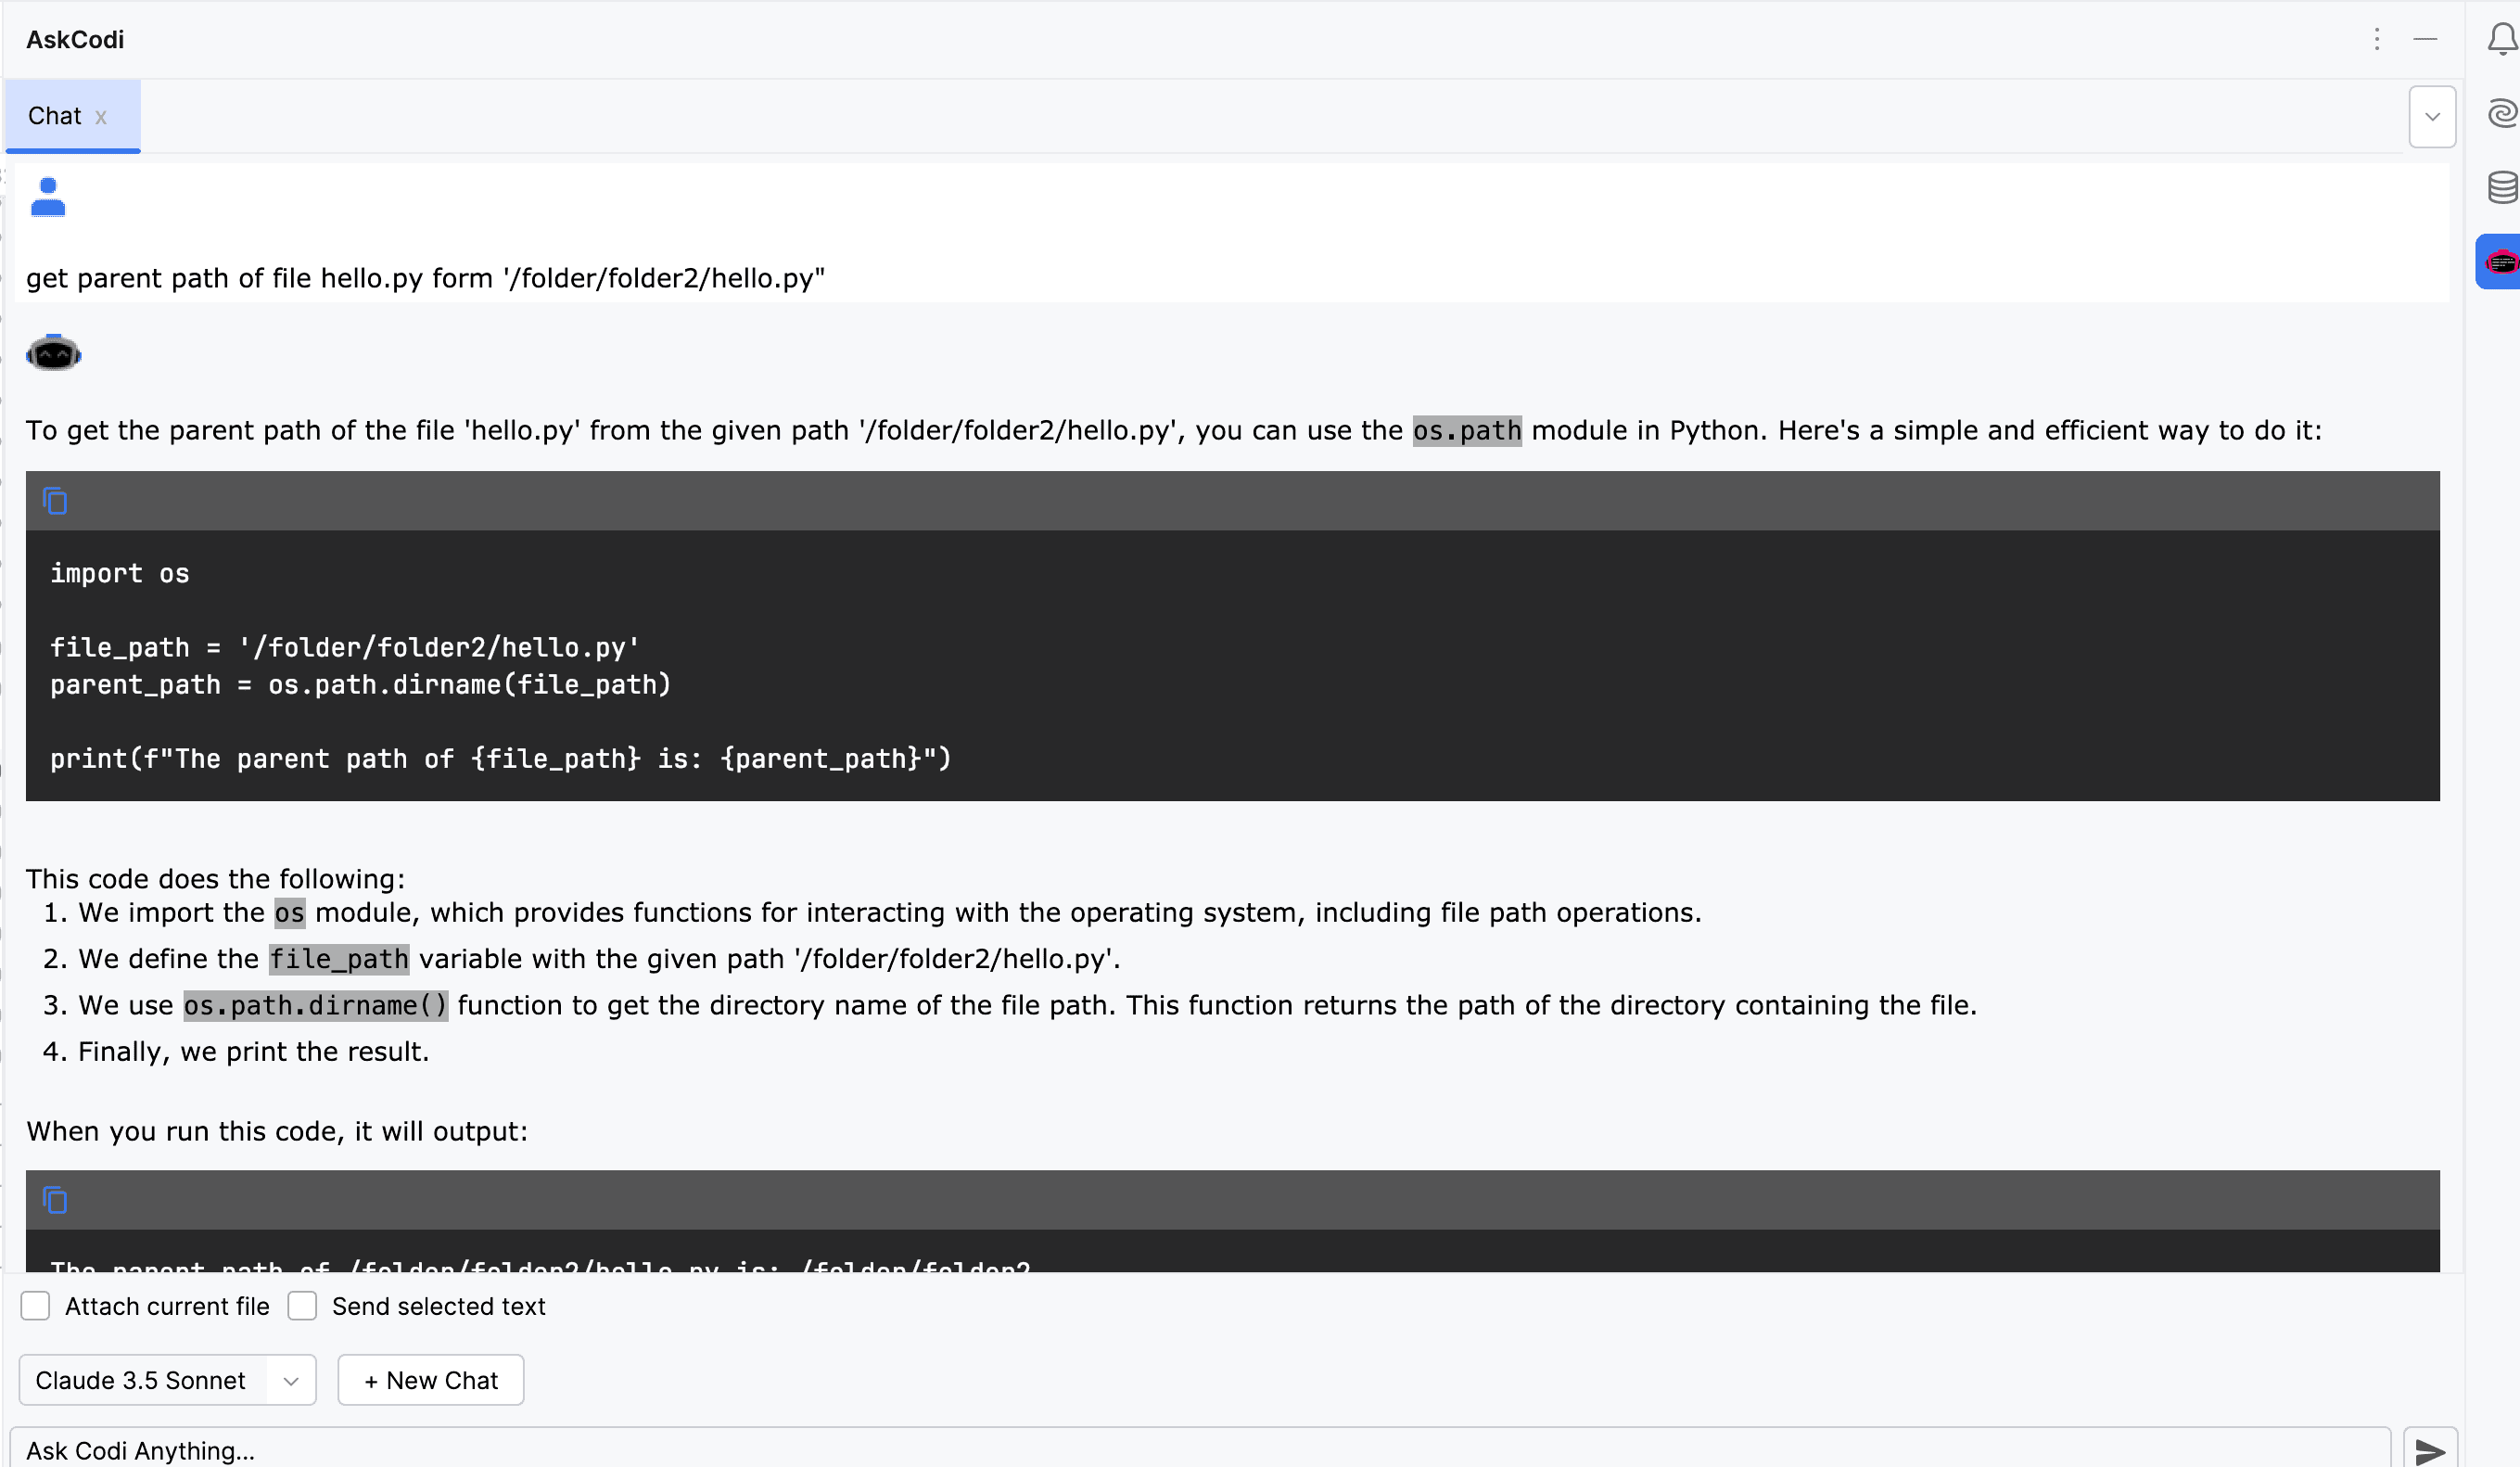Click 'This code does the following:' text
This screenshot has width=2520, height=1467.
pos(215,879)
